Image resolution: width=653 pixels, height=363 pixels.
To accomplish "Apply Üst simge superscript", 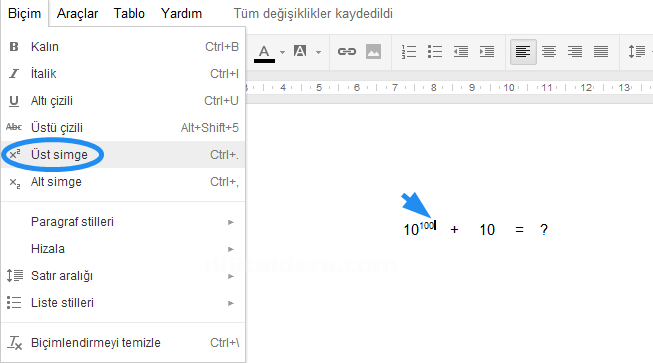I will coord(123,154).
